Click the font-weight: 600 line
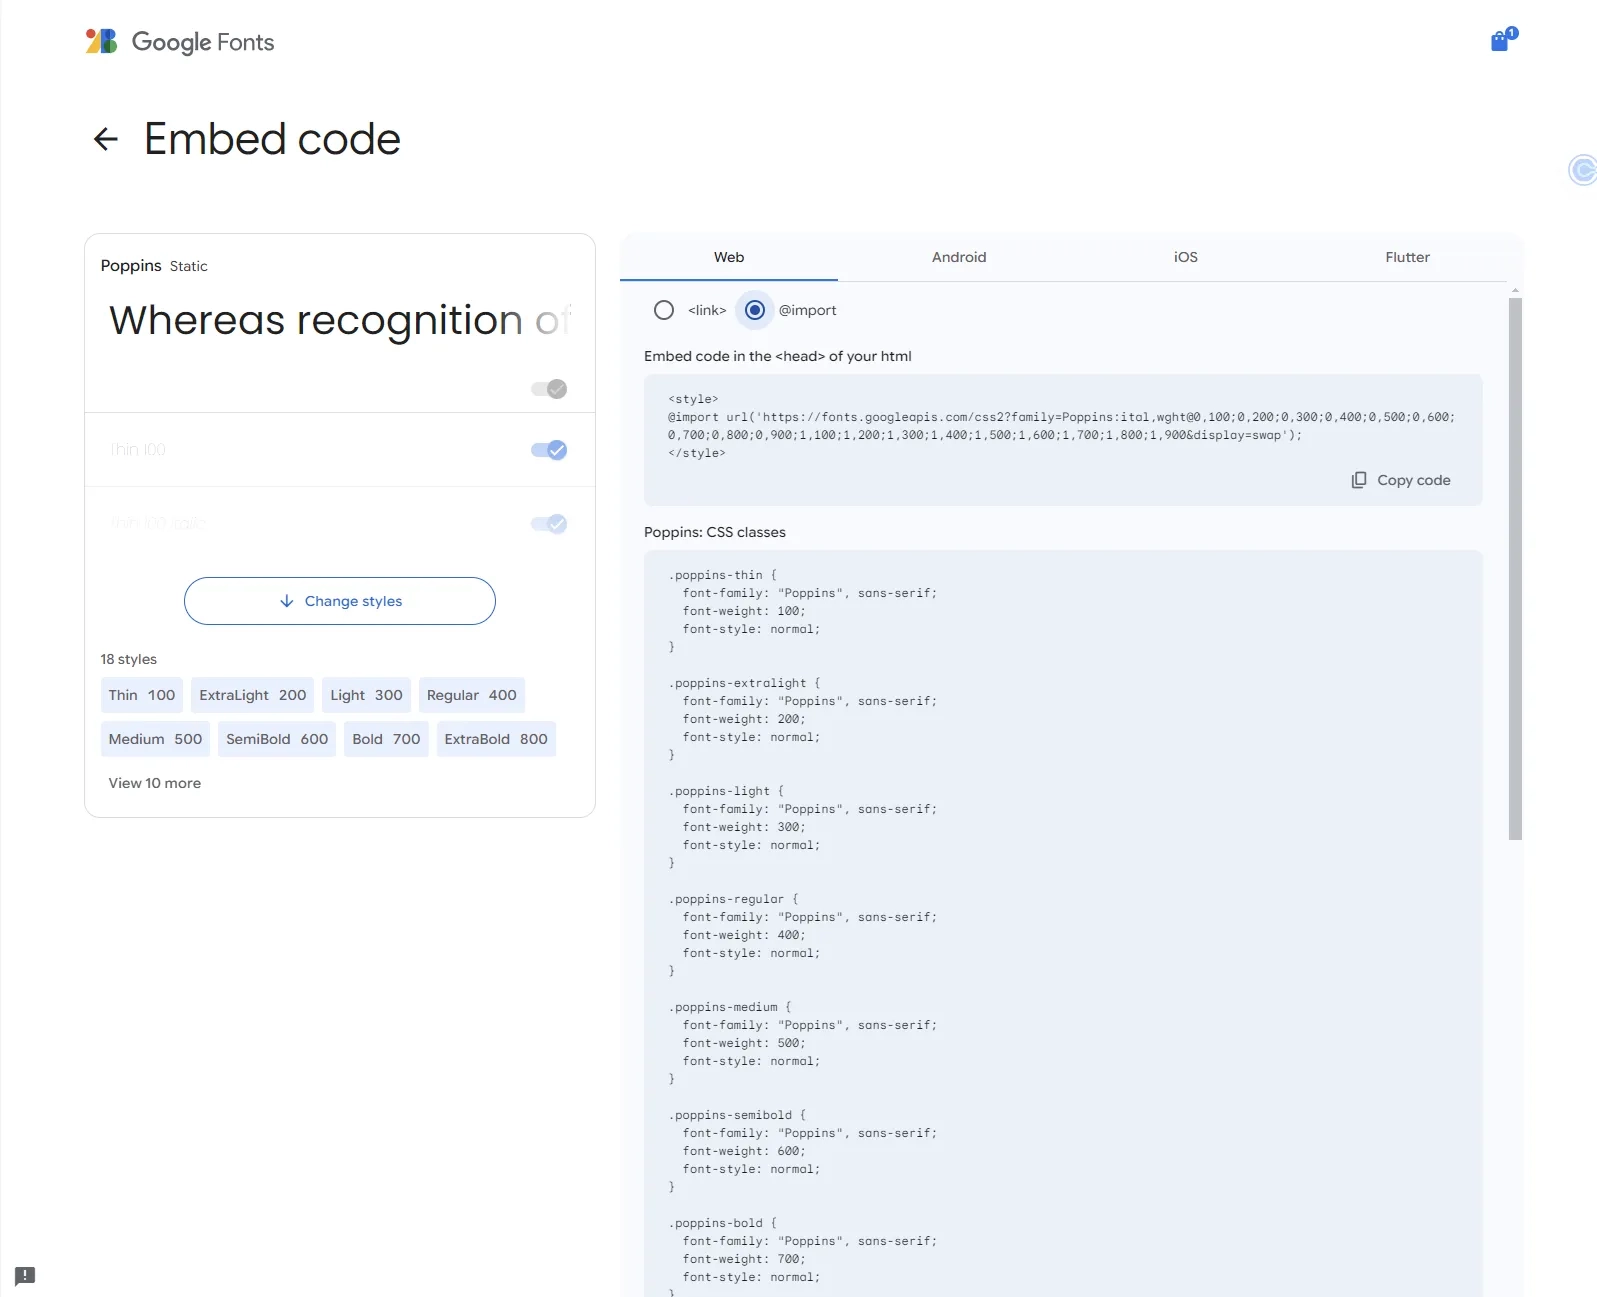Image resolution: width=1597 pixels, height=1297 pixels. (744, 1151)
